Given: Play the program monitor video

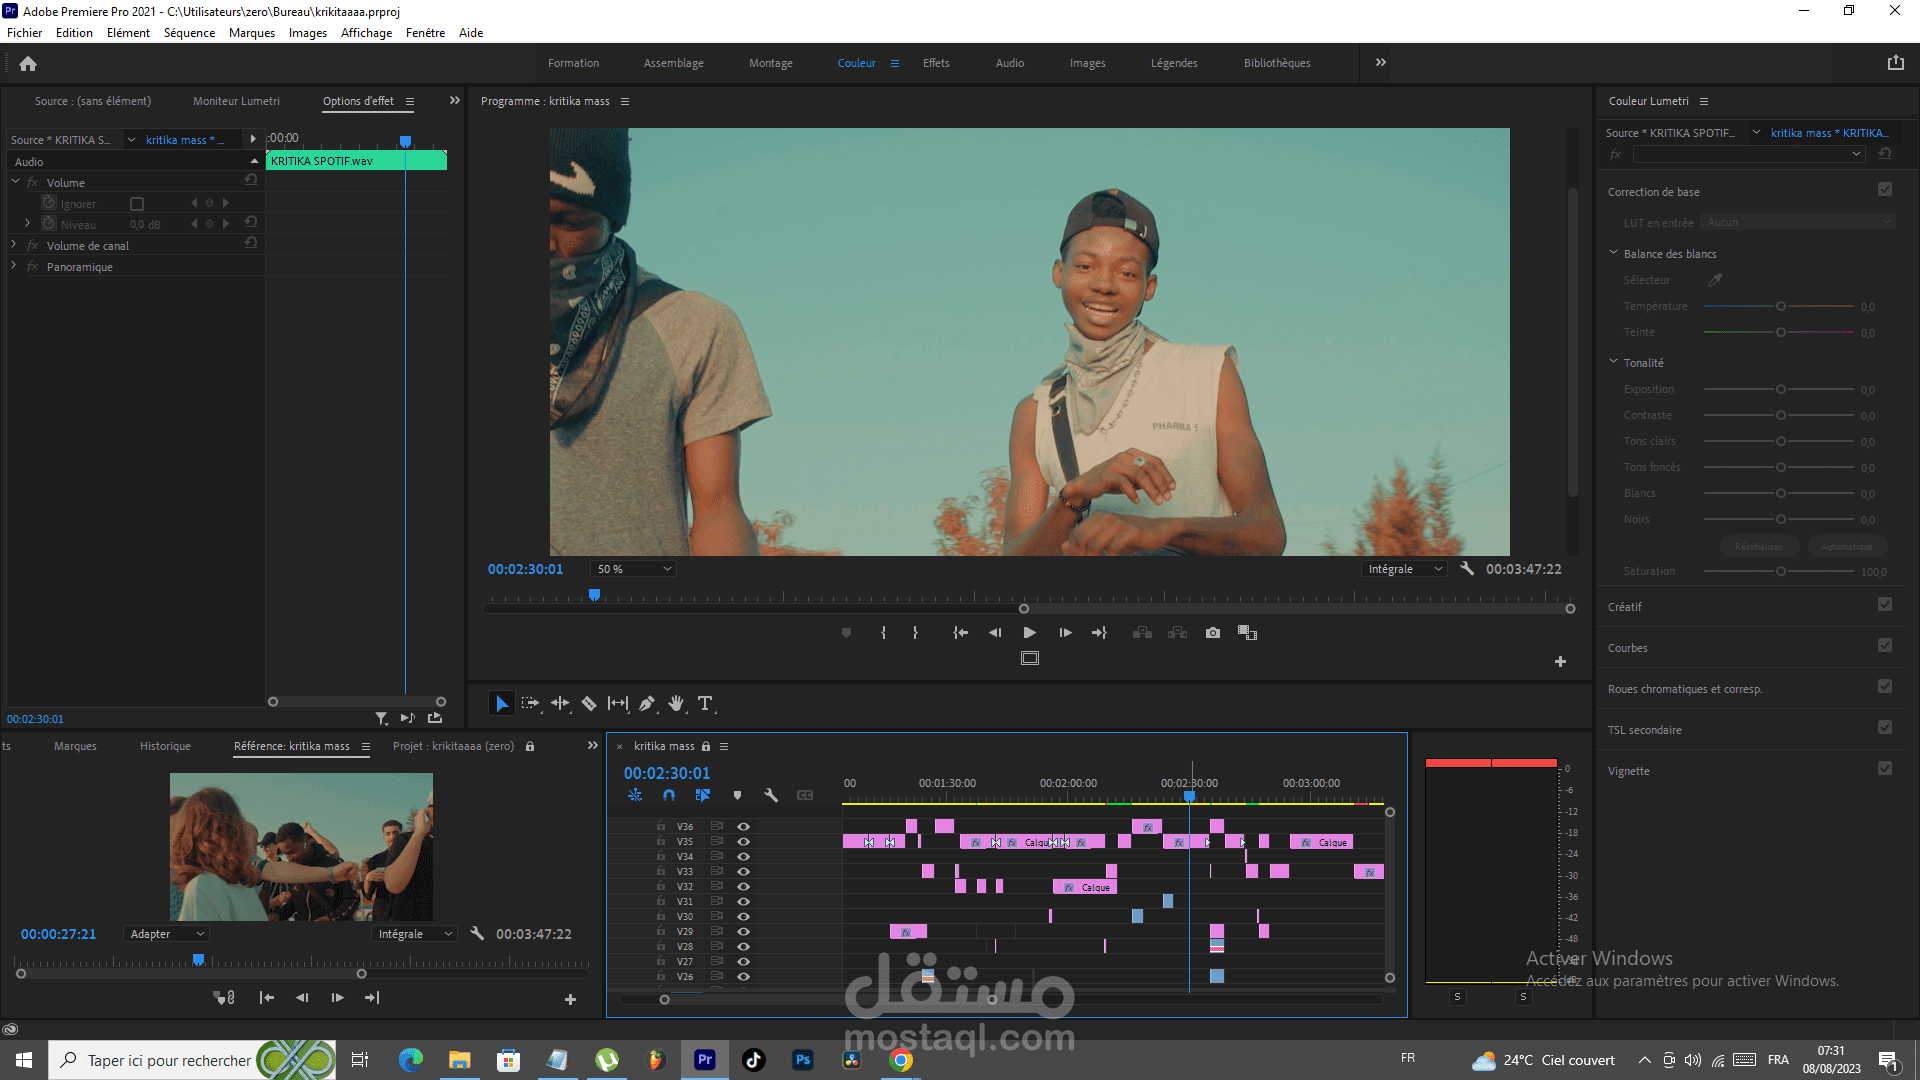Looking at the screenshot, I should (1029, 633).
